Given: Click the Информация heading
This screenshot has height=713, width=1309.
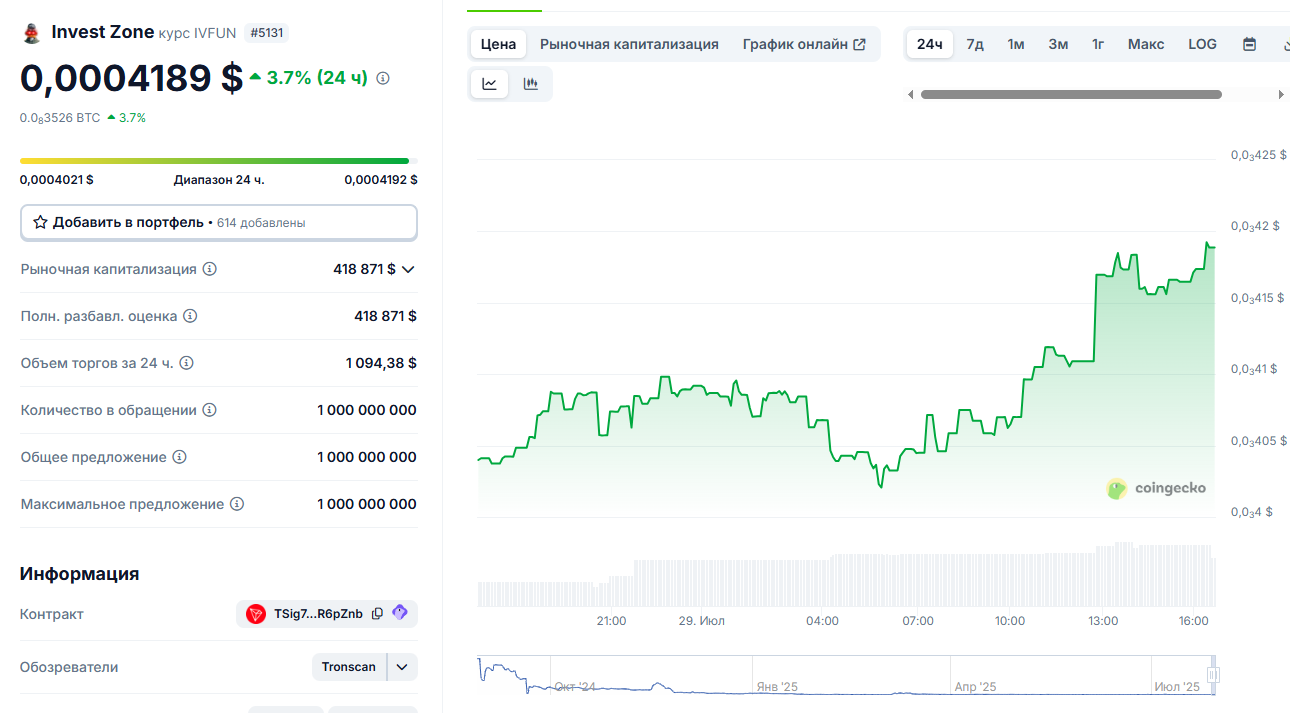Looking at the screenshot, I should 79,574.
